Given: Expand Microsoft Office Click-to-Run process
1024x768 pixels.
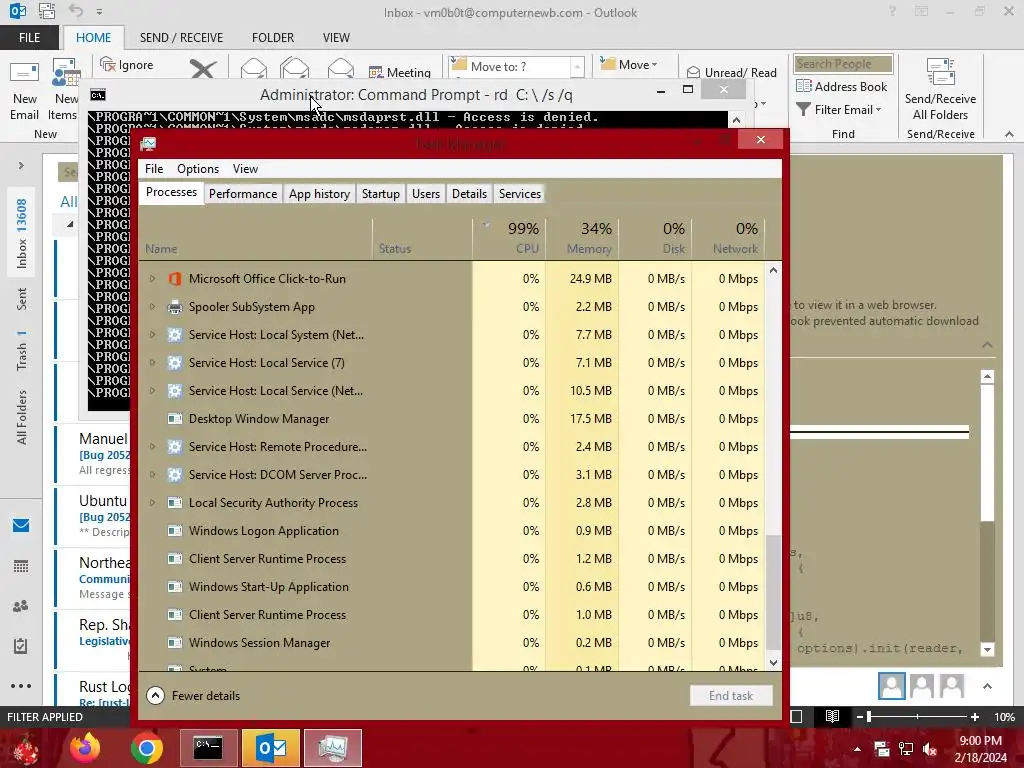Looking at the screenshot, I should (152, 278).
